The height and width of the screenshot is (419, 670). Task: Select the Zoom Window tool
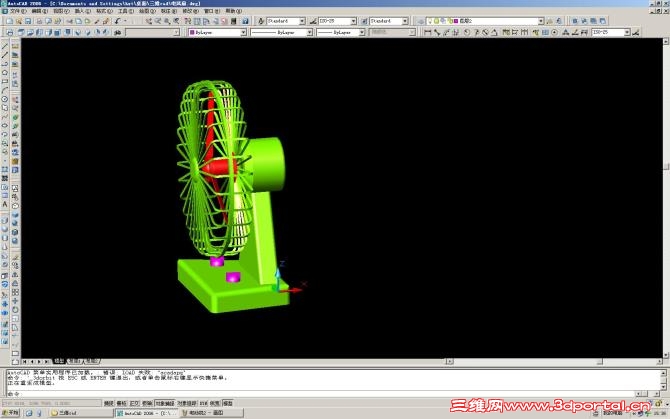pos(167,21)
